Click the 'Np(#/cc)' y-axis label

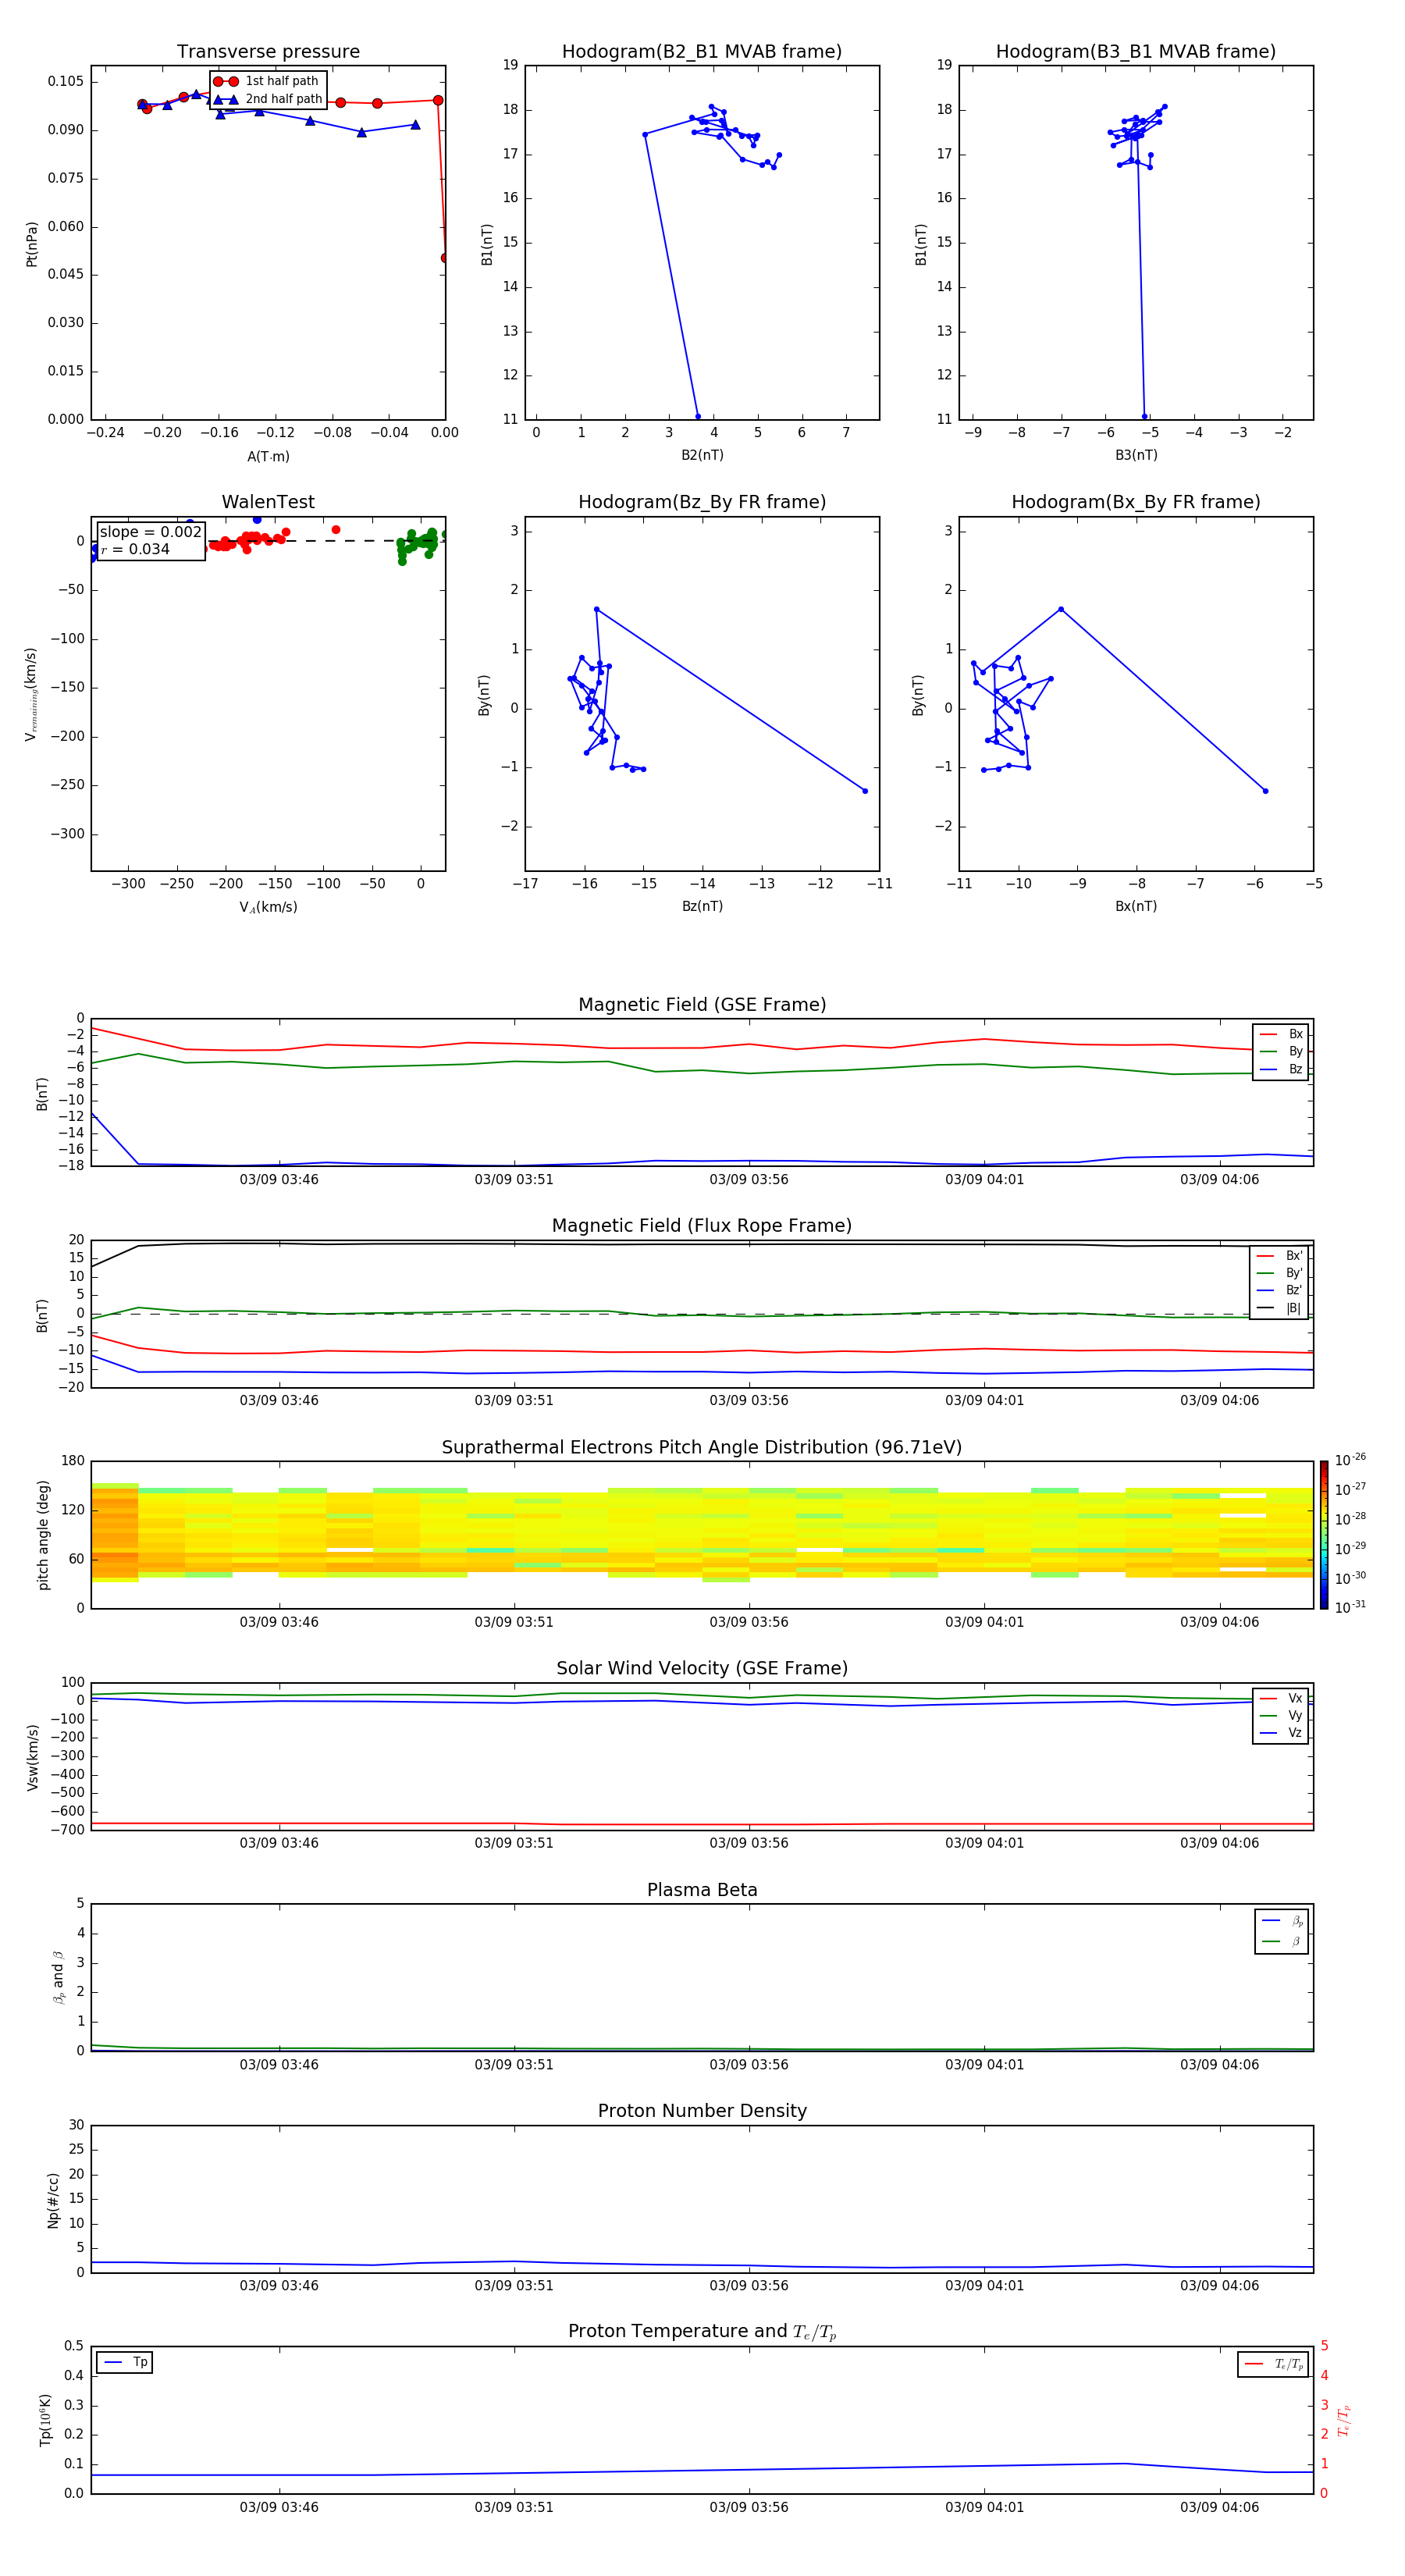(x=53, y=2200)
